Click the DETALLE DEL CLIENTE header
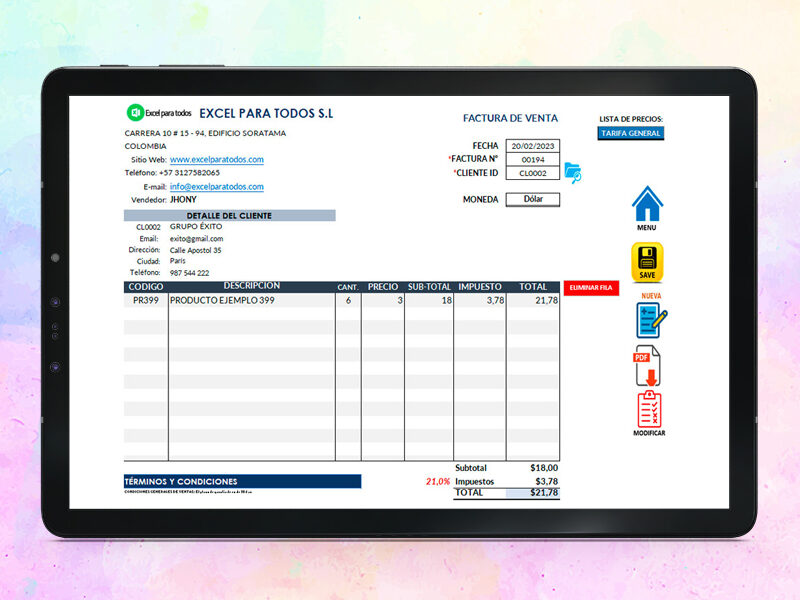 [230, 215]
